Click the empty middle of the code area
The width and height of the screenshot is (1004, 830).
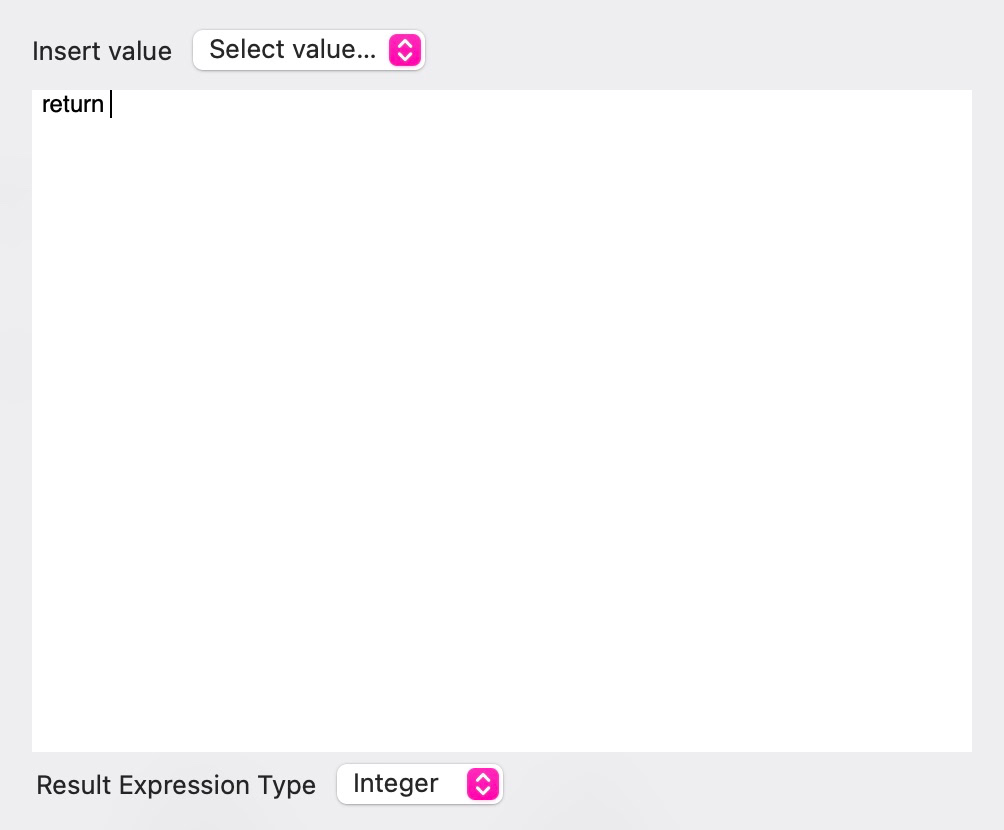(x=502, y=420)
